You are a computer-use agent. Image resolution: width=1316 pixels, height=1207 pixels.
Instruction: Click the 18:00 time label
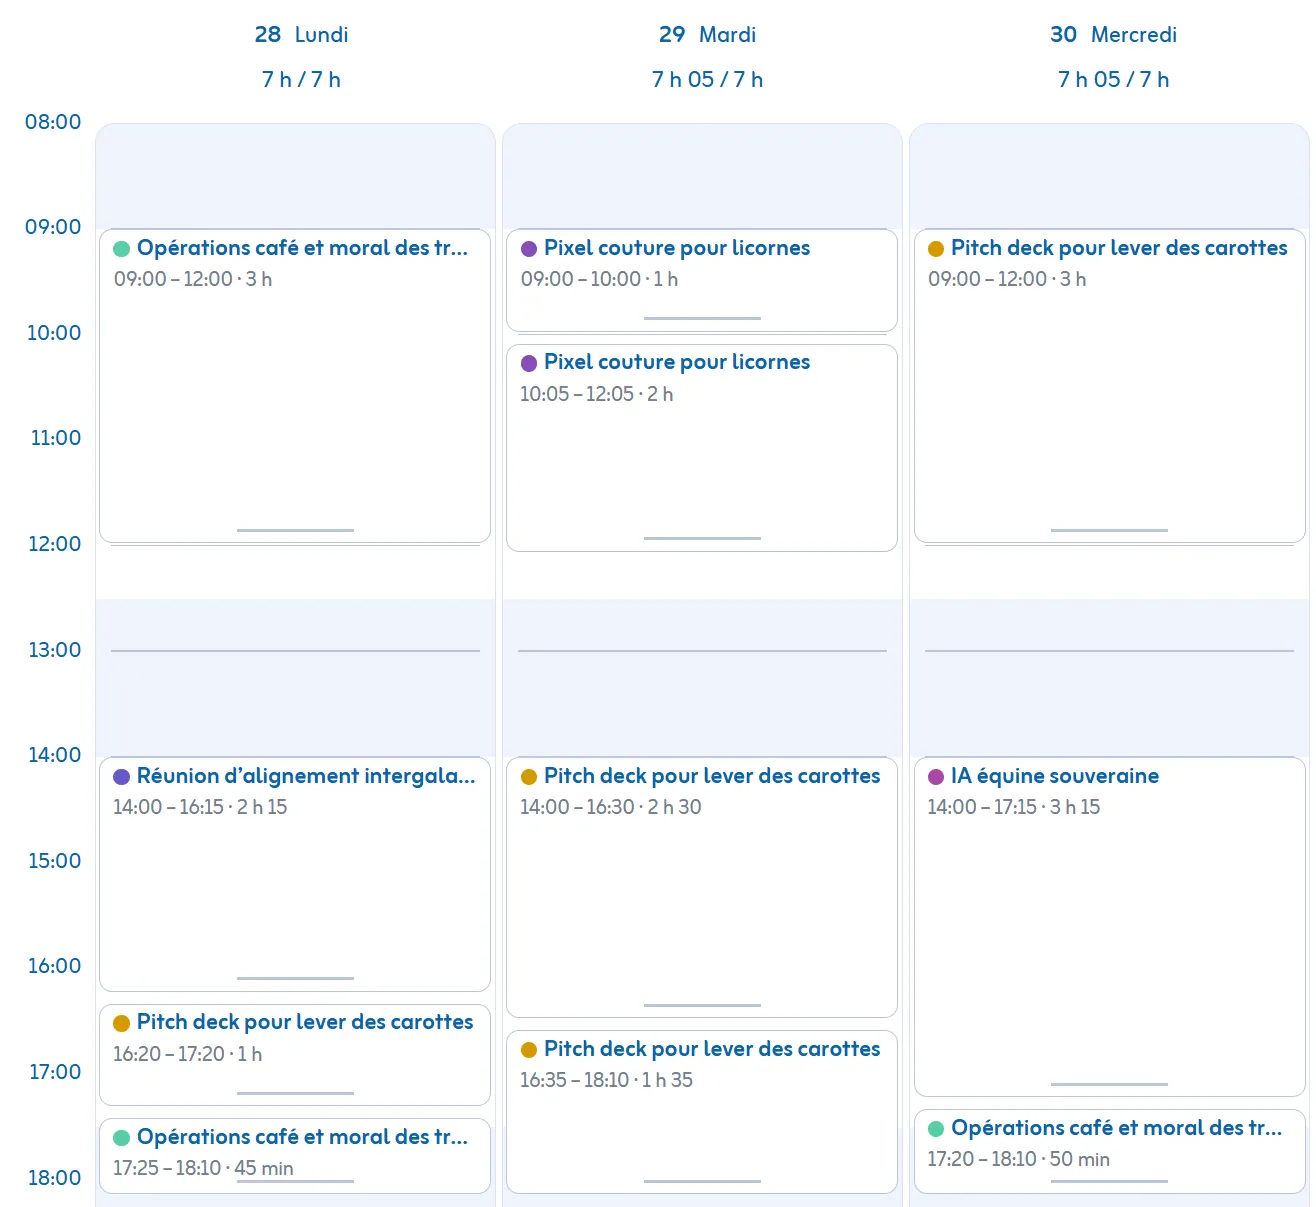pos(54,1178)
